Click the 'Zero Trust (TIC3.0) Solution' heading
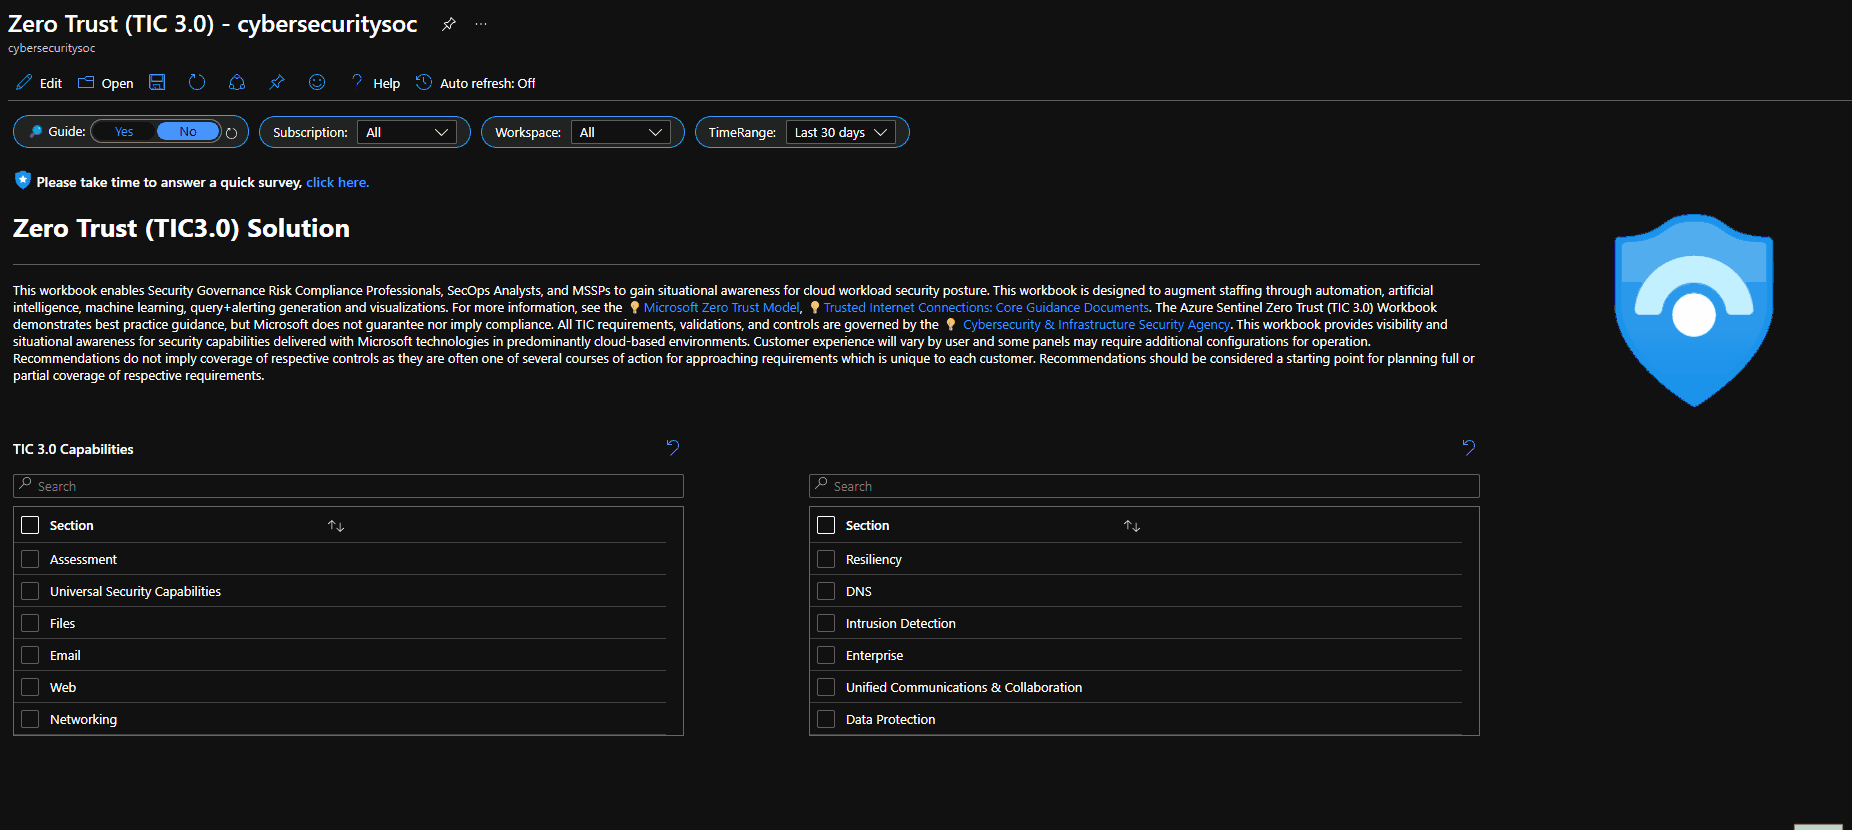This screenshot has height=830, width=1852. tap(181, 229)
